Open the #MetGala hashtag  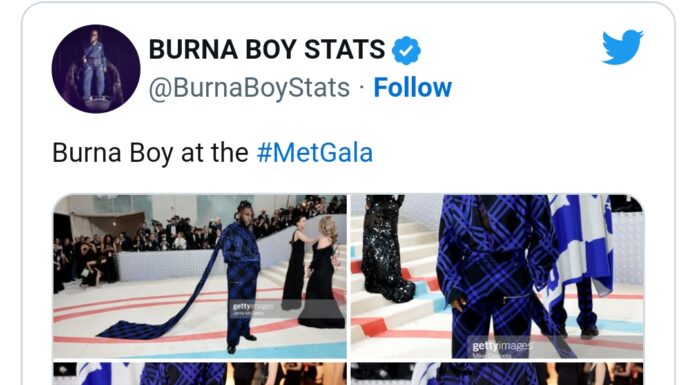[315, 153]
